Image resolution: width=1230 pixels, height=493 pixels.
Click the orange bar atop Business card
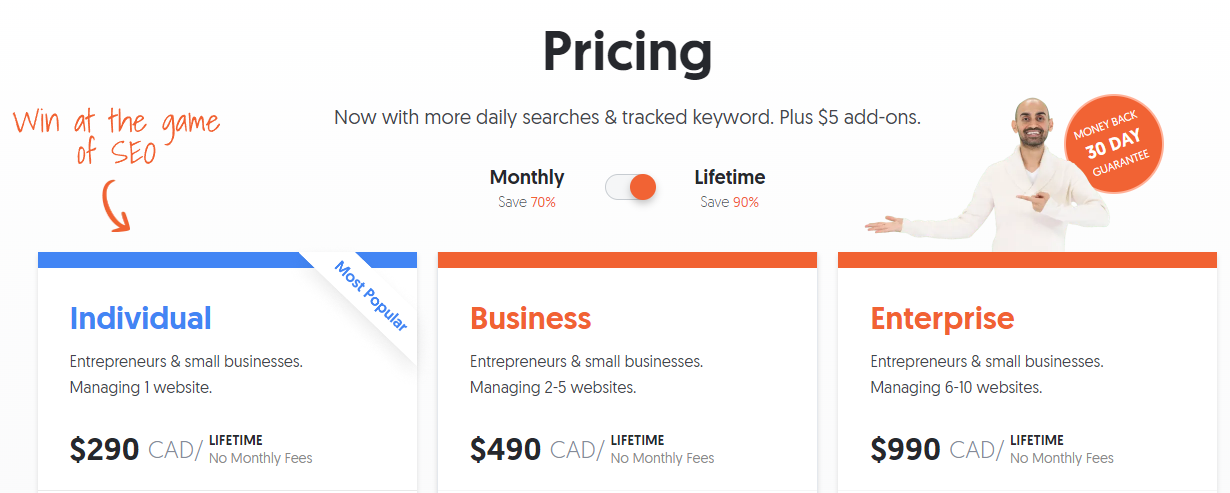(627, 260)
